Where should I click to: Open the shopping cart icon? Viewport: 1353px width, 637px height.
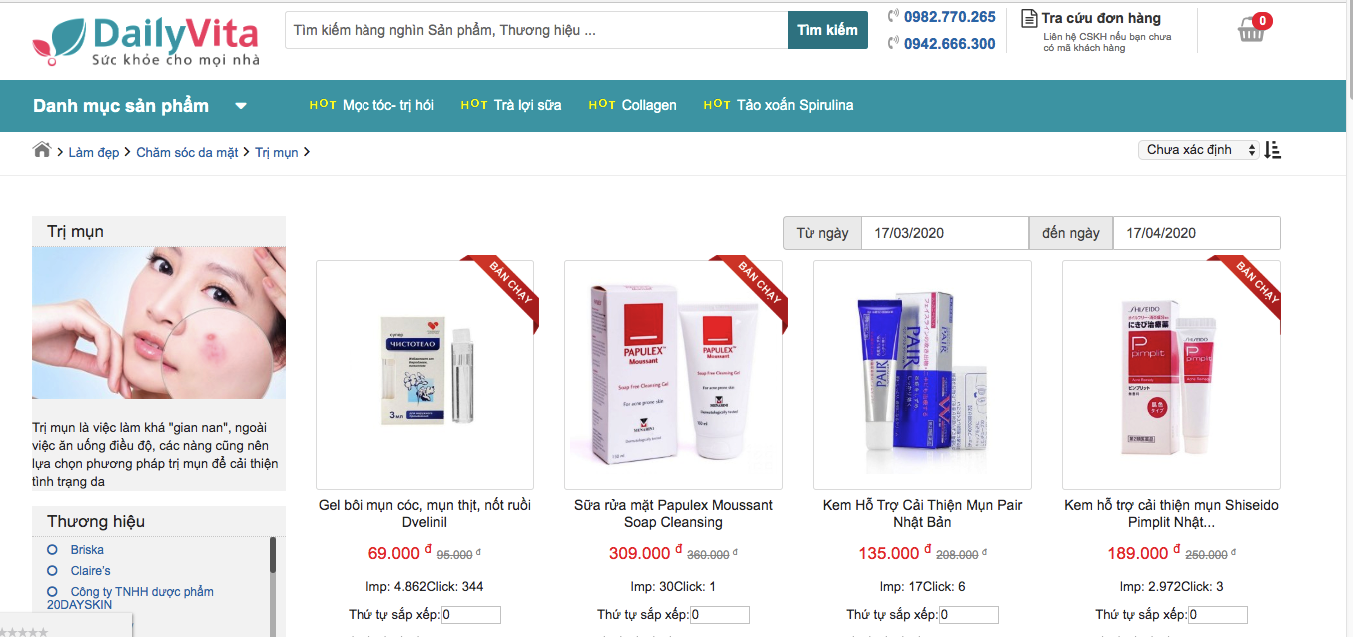pos(1252,28)
